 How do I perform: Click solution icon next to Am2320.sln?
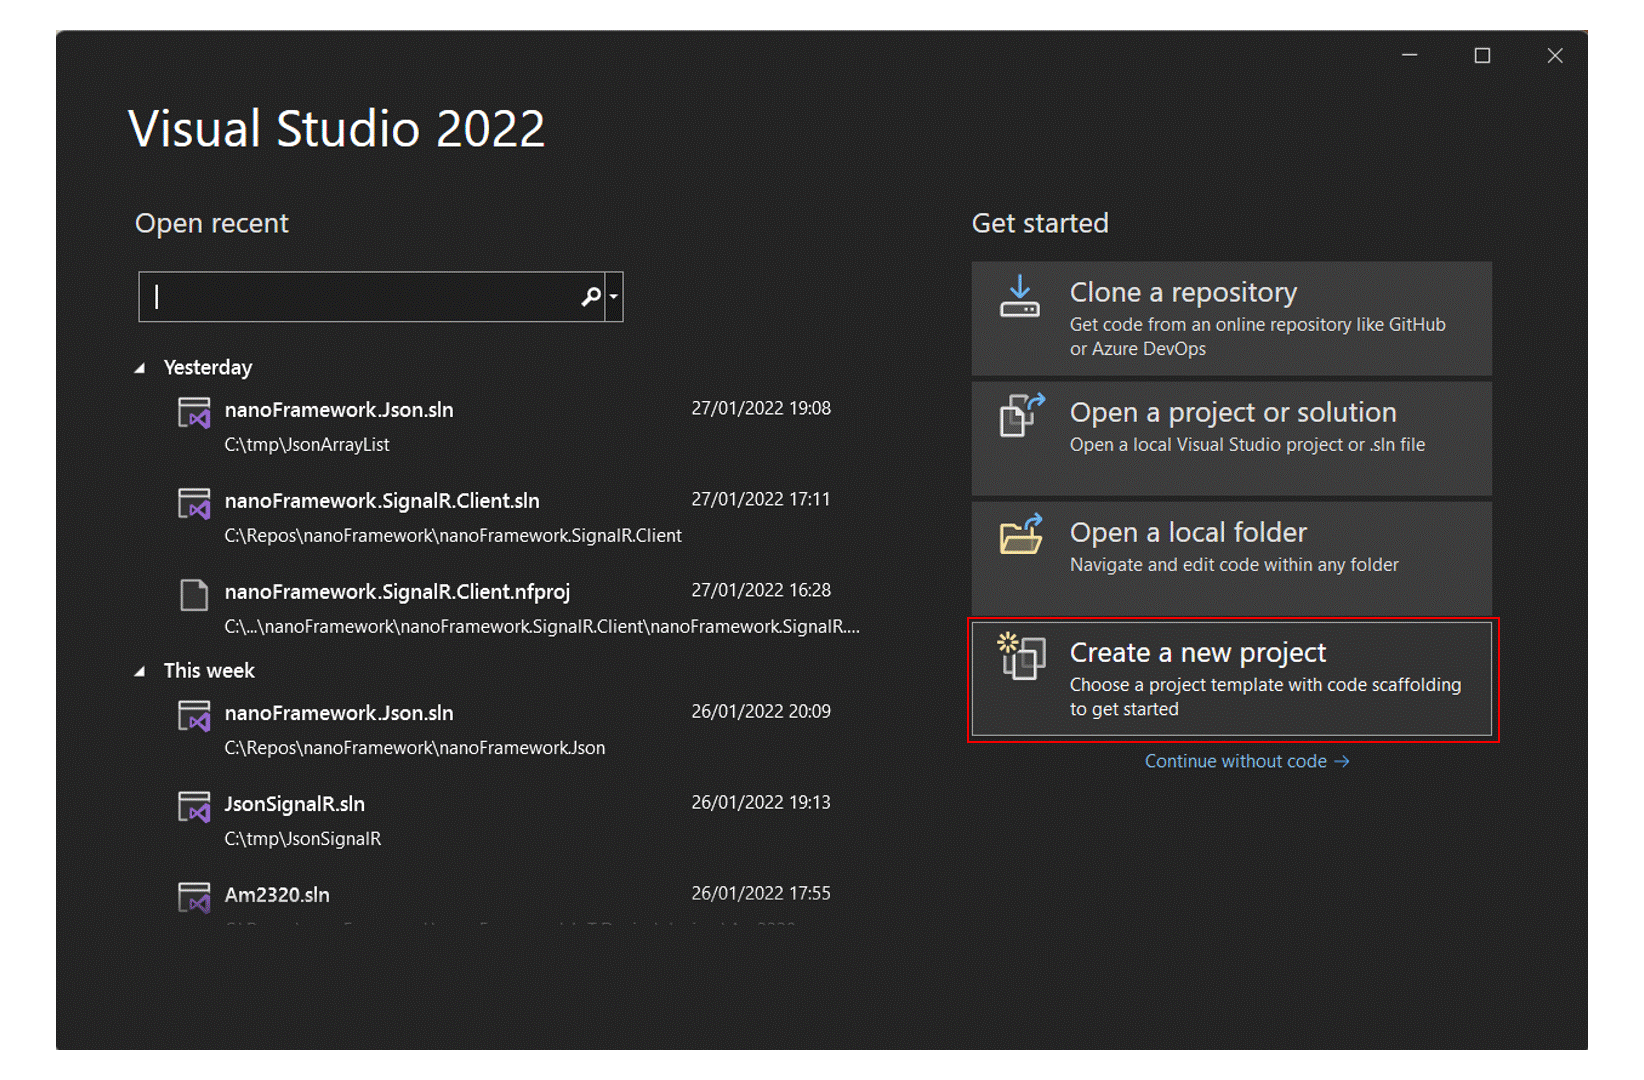tap(194, 897)
